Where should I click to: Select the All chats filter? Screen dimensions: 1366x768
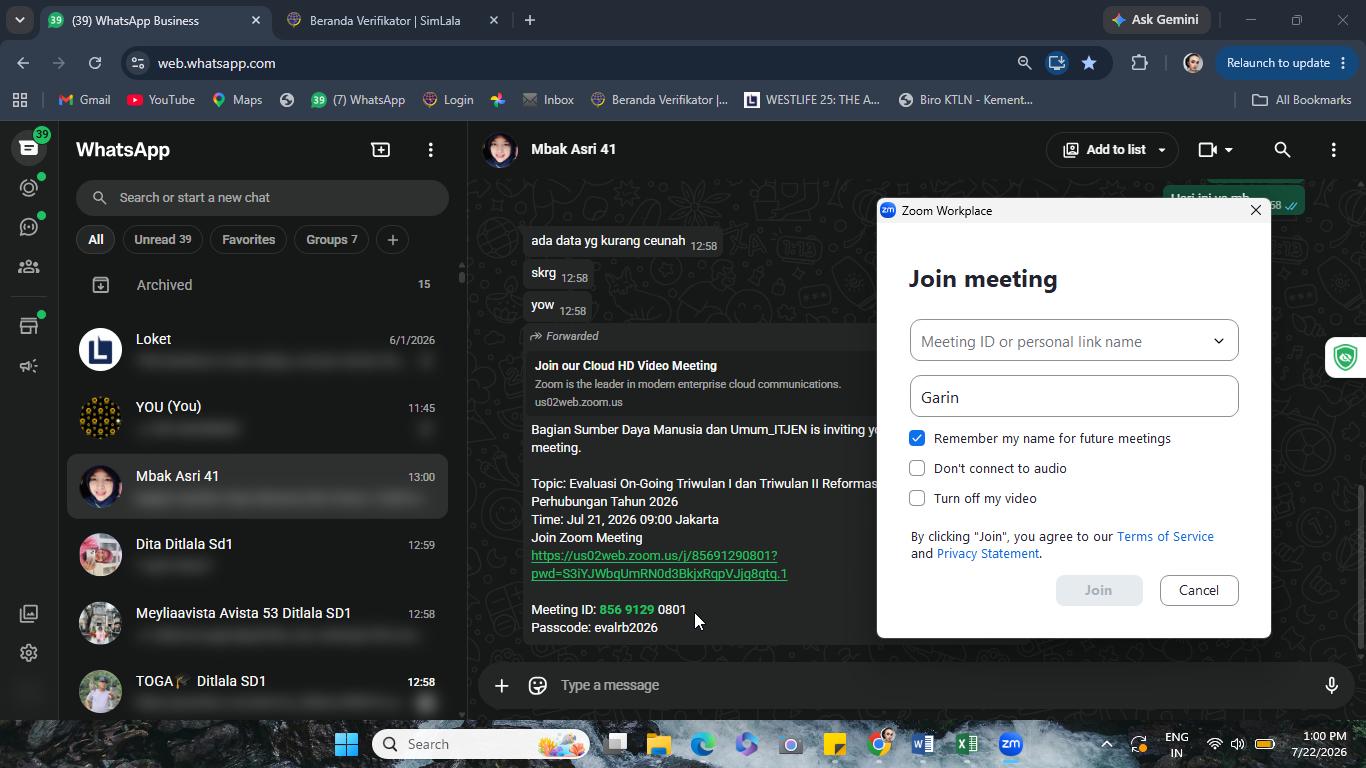(x=95, y=240)
